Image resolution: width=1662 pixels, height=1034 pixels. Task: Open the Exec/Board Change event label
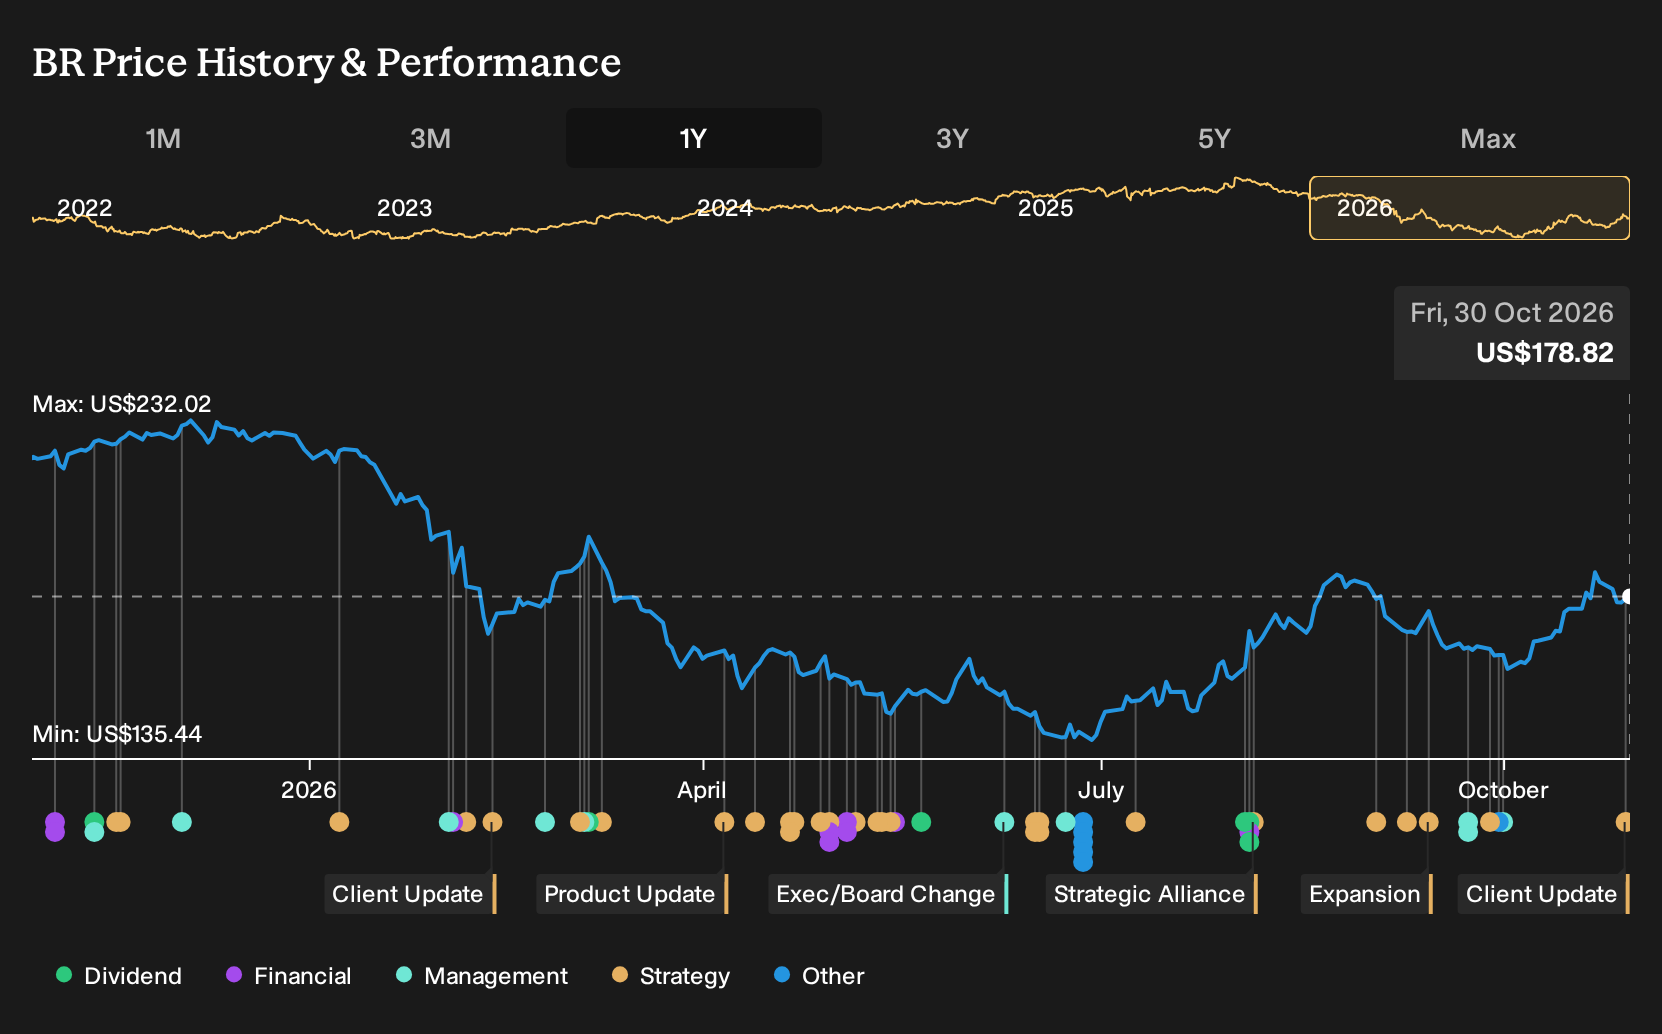888,894
